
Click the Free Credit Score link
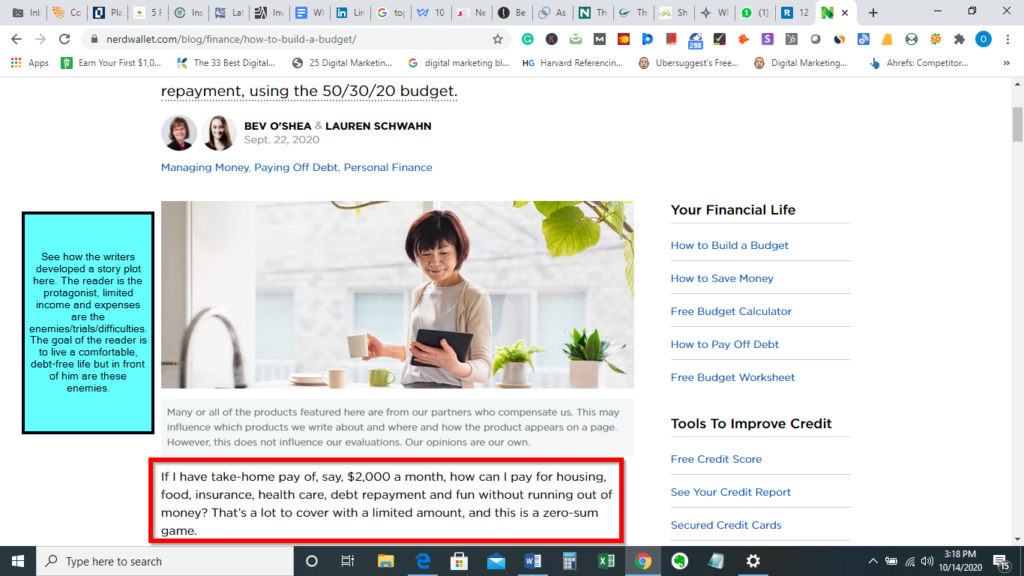(716, 459)
